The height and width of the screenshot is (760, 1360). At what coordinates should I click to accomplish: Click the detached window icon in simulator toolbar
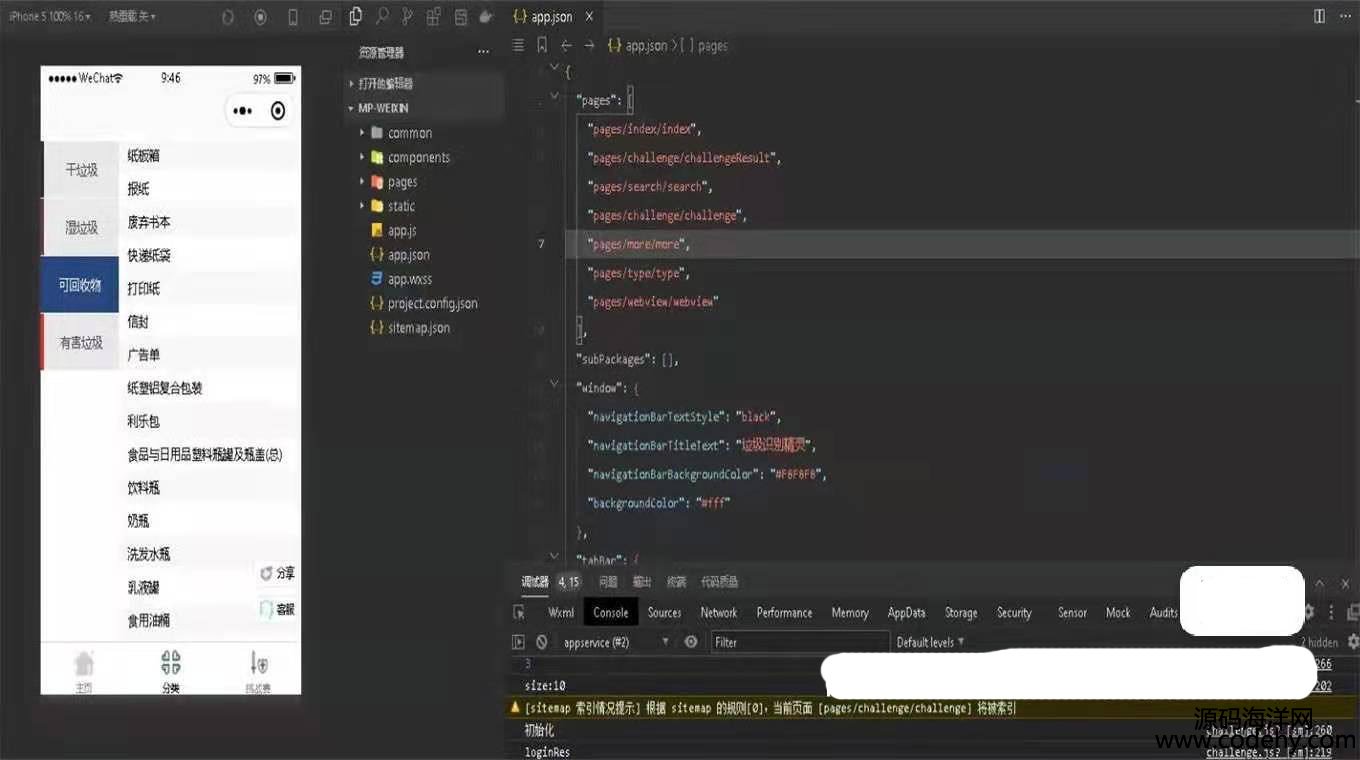(x=325, y=17)
